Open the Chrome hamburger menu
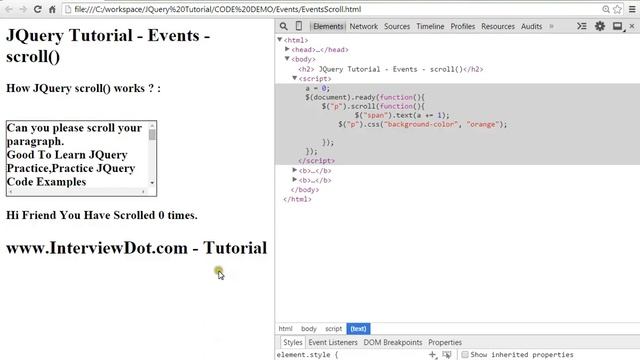Image resolution: width=640 pixels, height=360 pixels. [x=632, y=9]
